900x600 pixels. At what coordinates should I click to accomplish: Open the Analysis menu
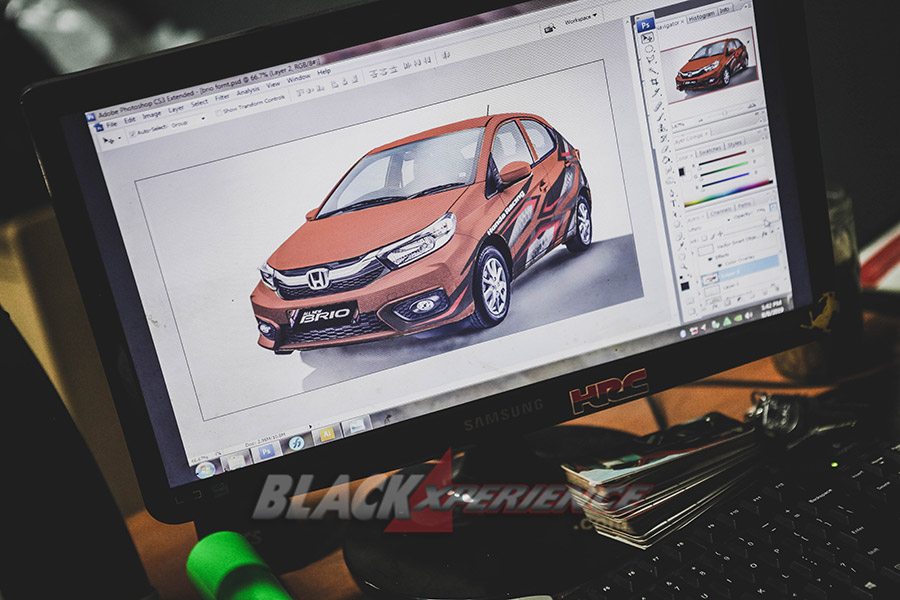(248, 91)
